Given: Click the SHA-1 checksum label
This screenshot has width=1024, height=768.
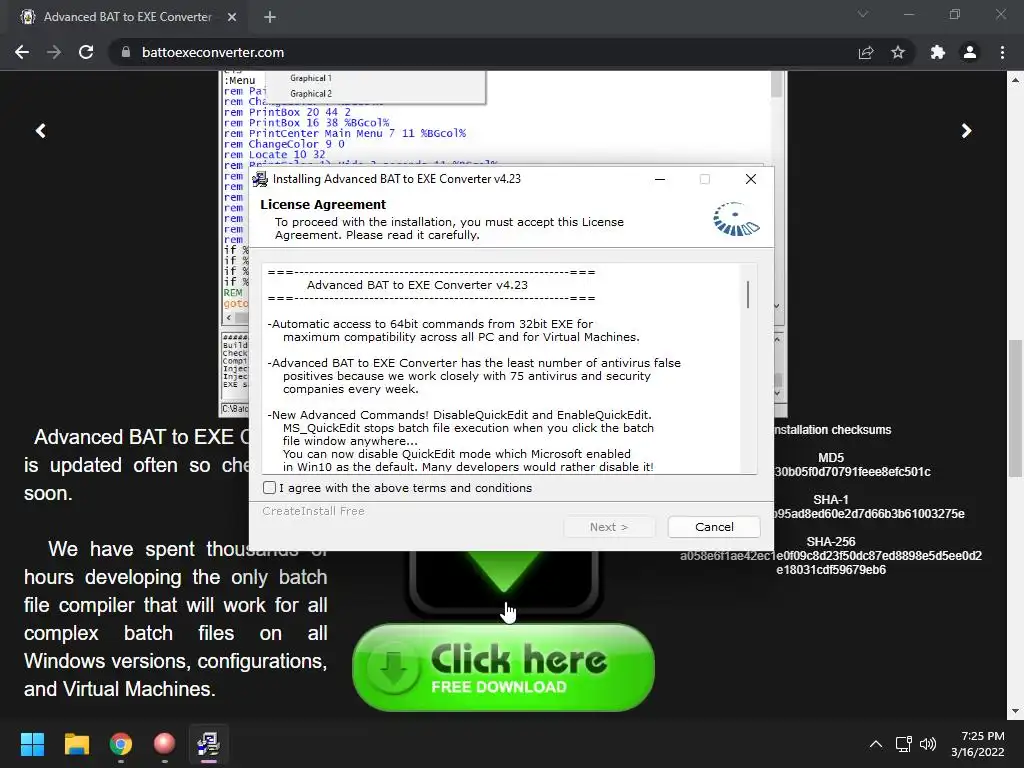Looking at the screenshot, I should pyautogui.click(x=831, y=500).
